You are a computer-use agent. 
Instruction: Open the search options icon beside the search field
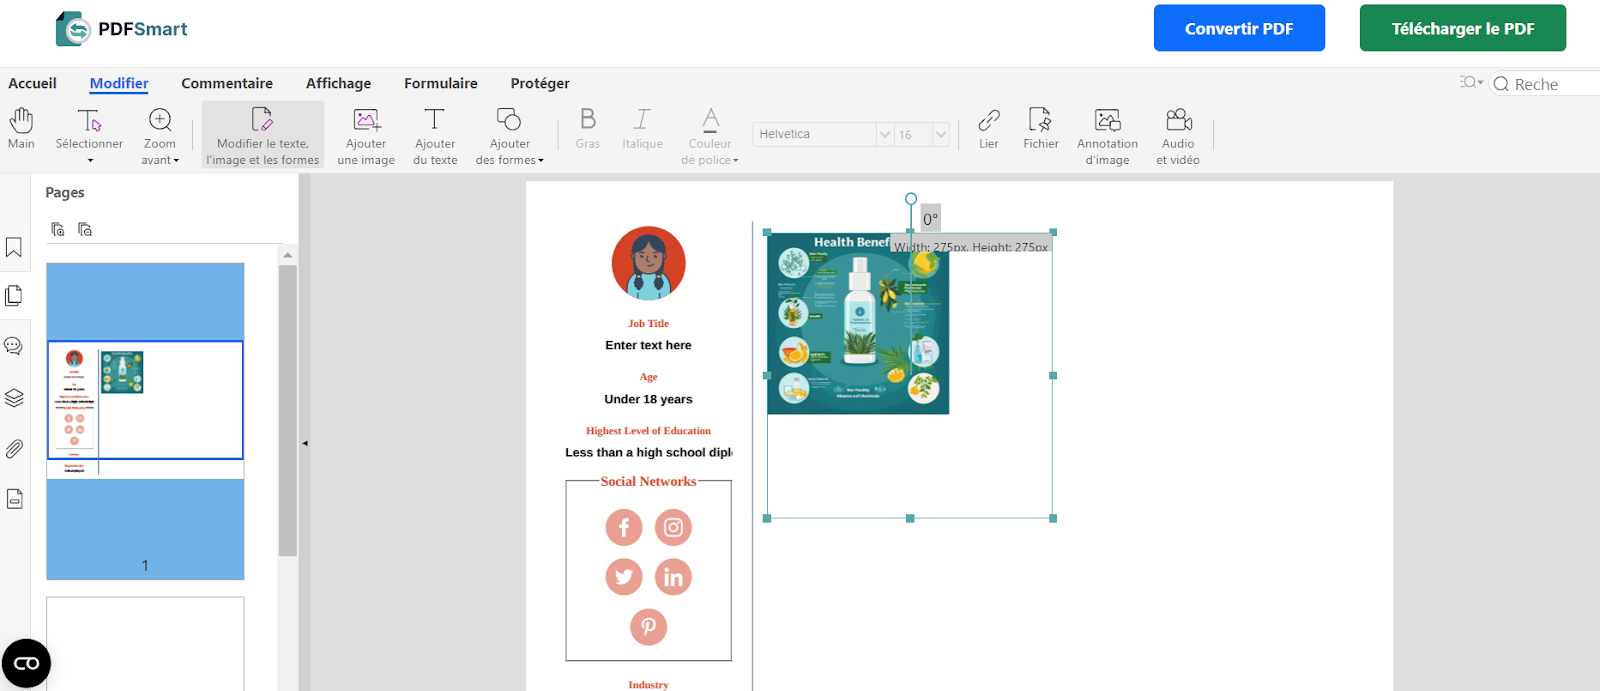pyautogui.click(x=1471, y=83)
